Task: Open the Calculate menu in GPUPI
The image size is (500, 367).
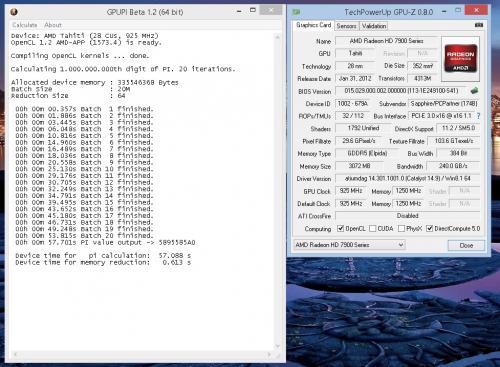Action: click(25, 25)
